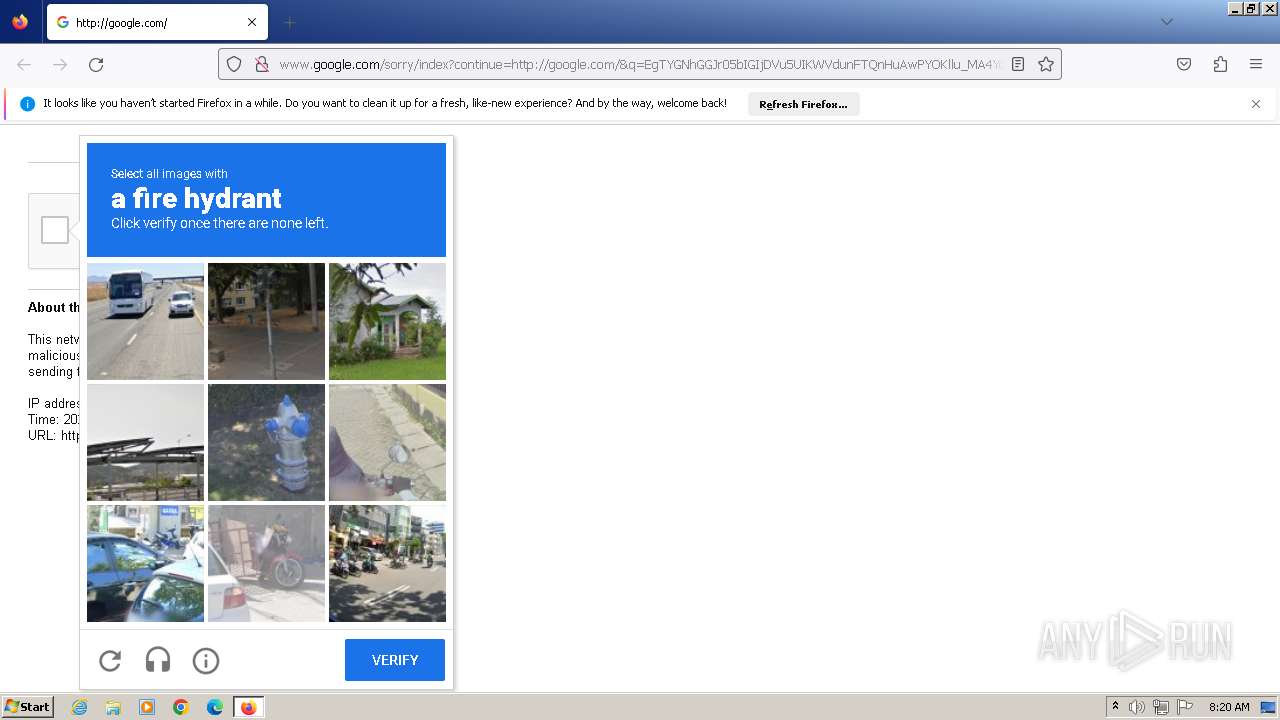The width and height of the screenshot is (1280, 720).
Task: Select the bus on highway image tile
Action: (145, 321)
